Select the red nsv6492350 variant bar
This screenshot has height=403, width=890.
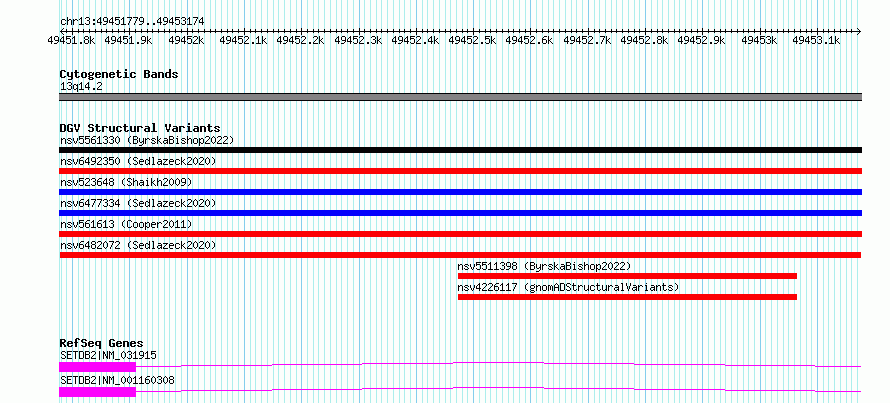[x=460, y=171]
